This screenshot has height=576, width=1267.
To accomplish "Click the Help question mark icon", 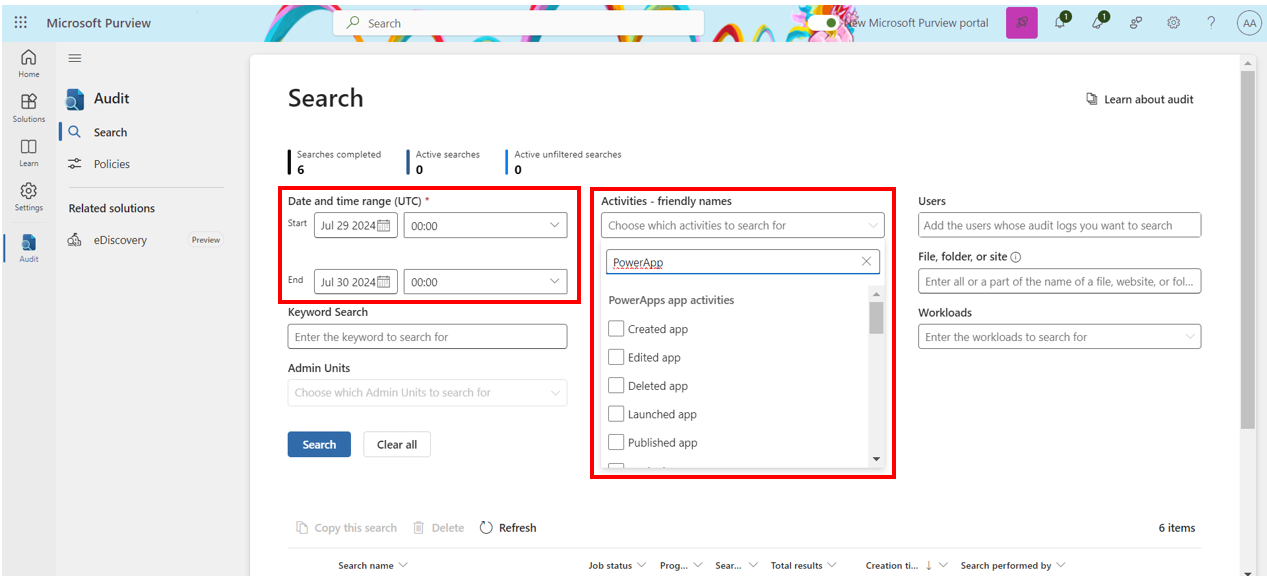I will point(1211,22).
